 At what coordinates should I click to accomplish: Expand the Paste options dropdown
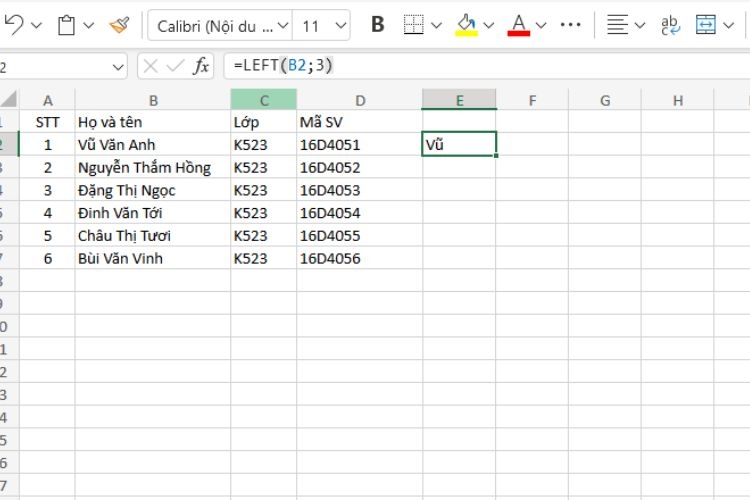tap(88, 25)
